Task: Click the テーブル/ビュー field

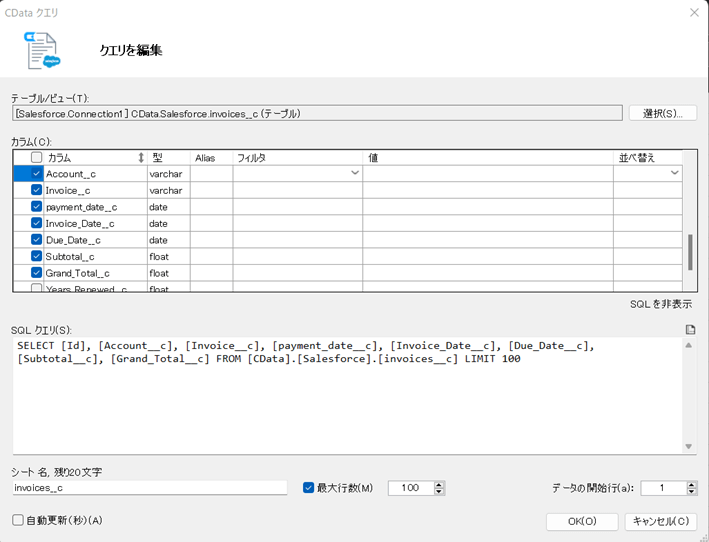Action: tap(317, 113)
